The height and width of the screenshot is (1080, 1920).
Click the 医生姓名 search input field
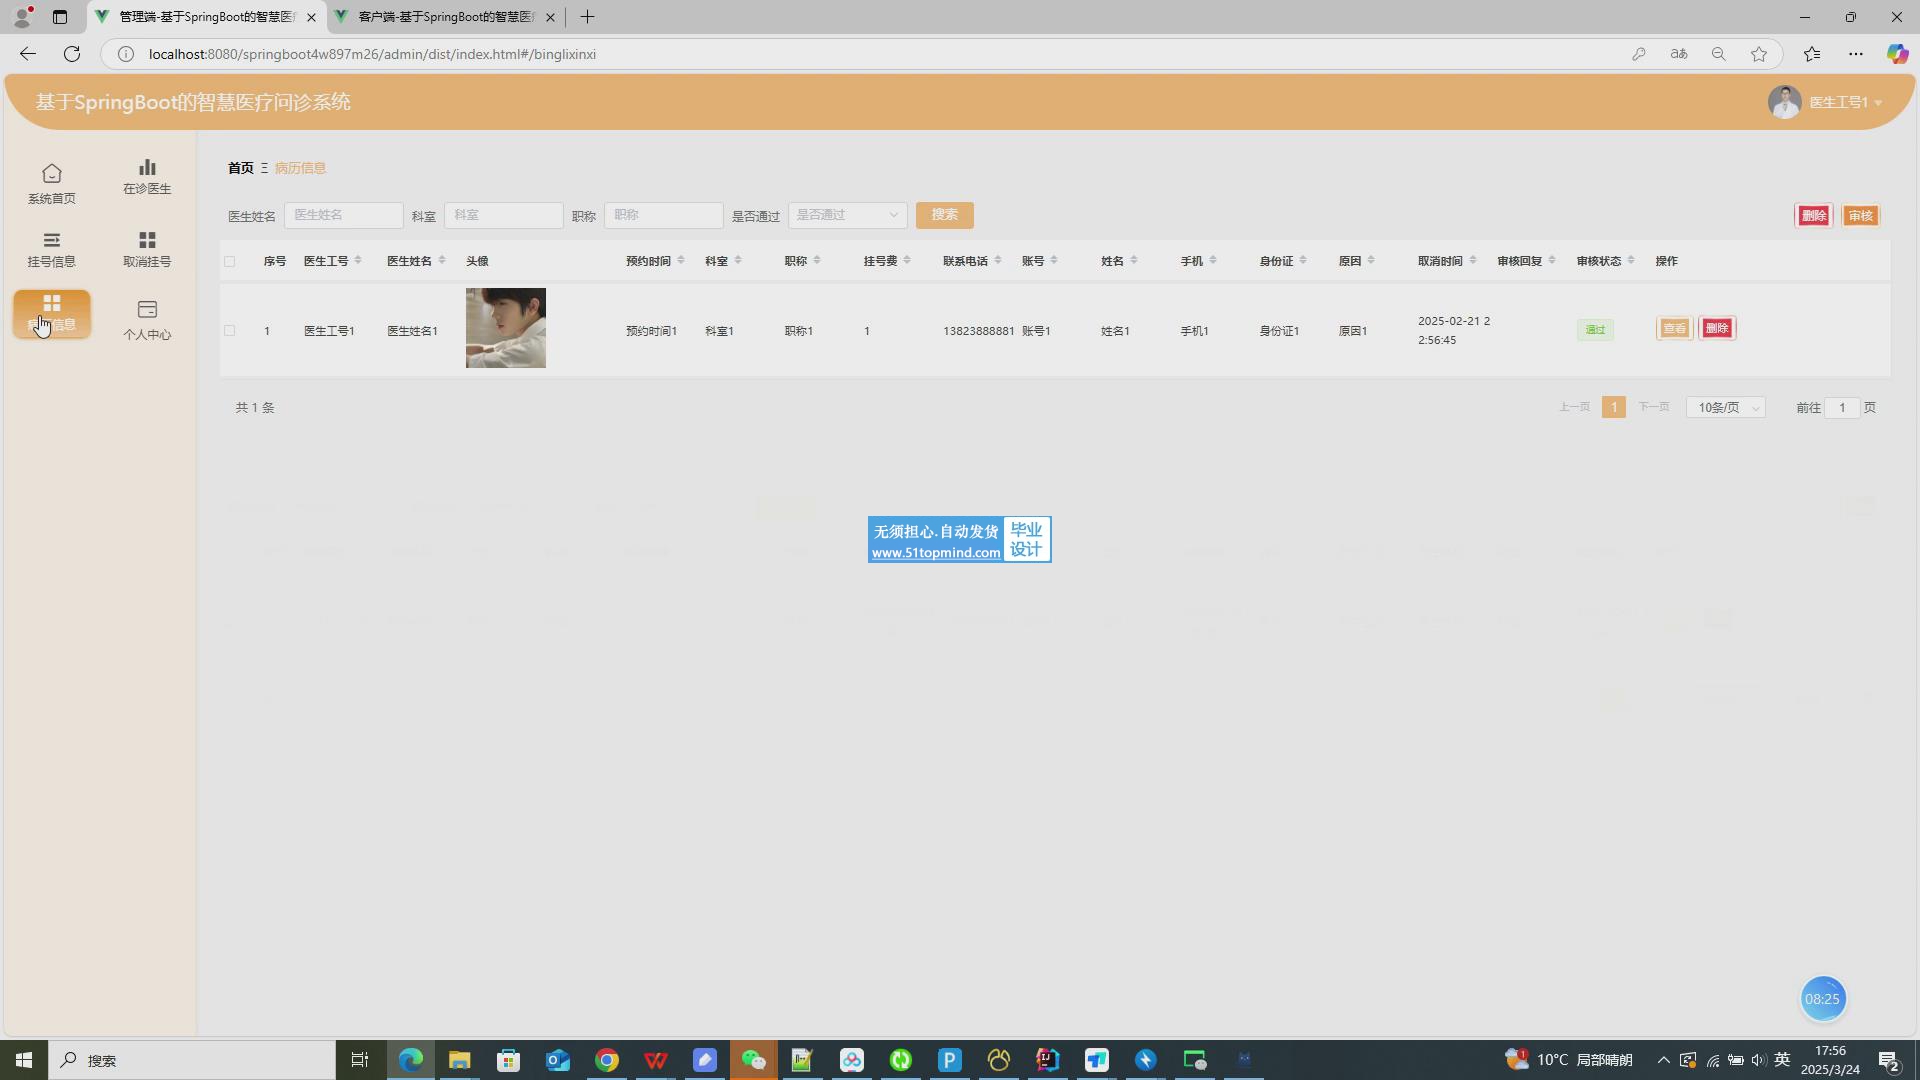(x=343, y=215)
